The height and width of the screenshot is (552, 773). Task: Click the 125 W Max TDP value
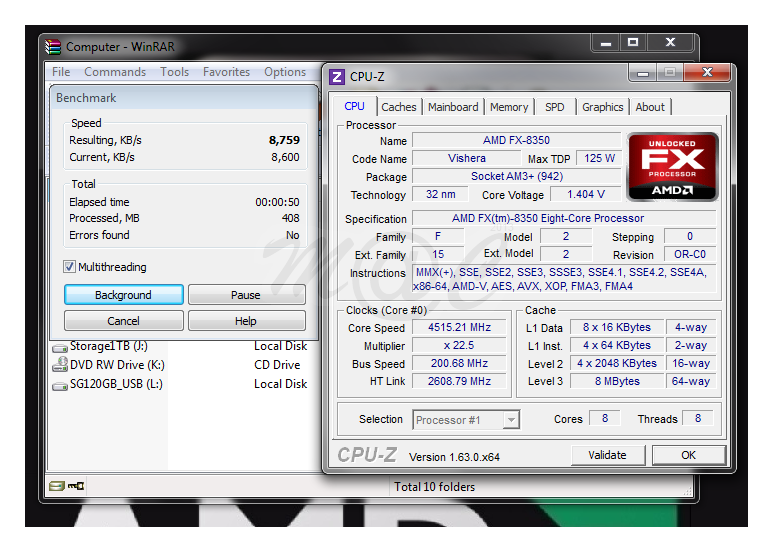point(598,158)
